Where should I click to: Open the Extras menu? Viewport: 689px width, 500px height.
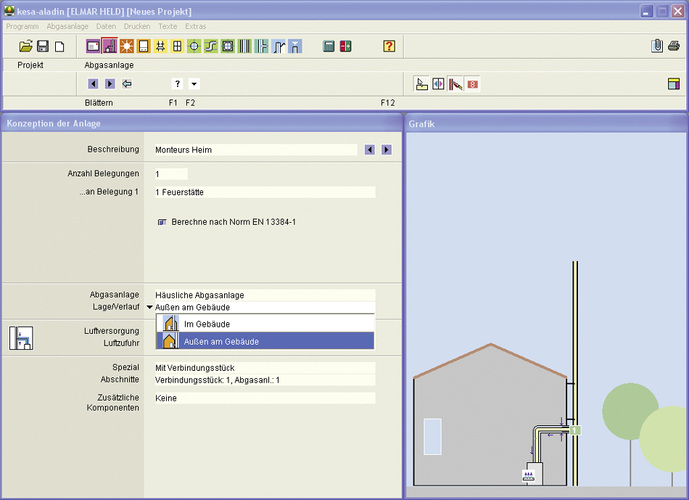click(196, 25)
